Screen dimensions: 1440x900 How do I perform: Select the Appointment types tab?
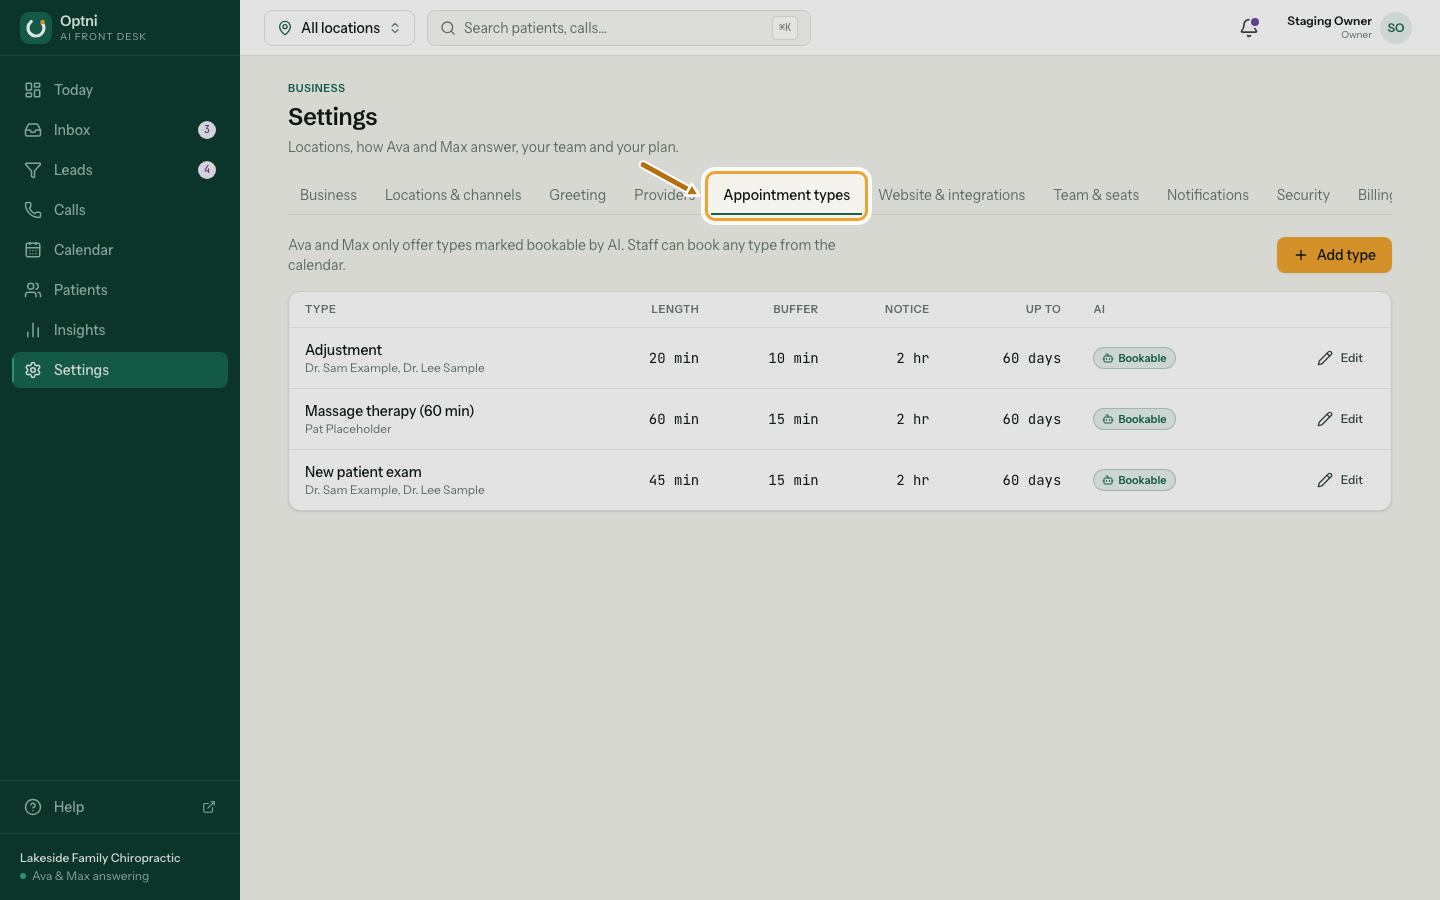pos(787,195)
